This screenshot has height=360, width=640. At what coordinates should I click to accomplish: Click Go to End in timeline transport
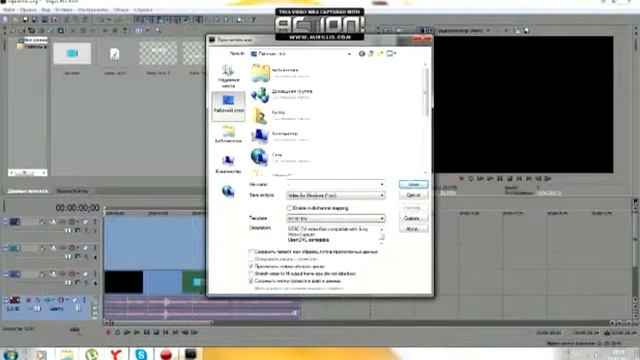point(176,333)
